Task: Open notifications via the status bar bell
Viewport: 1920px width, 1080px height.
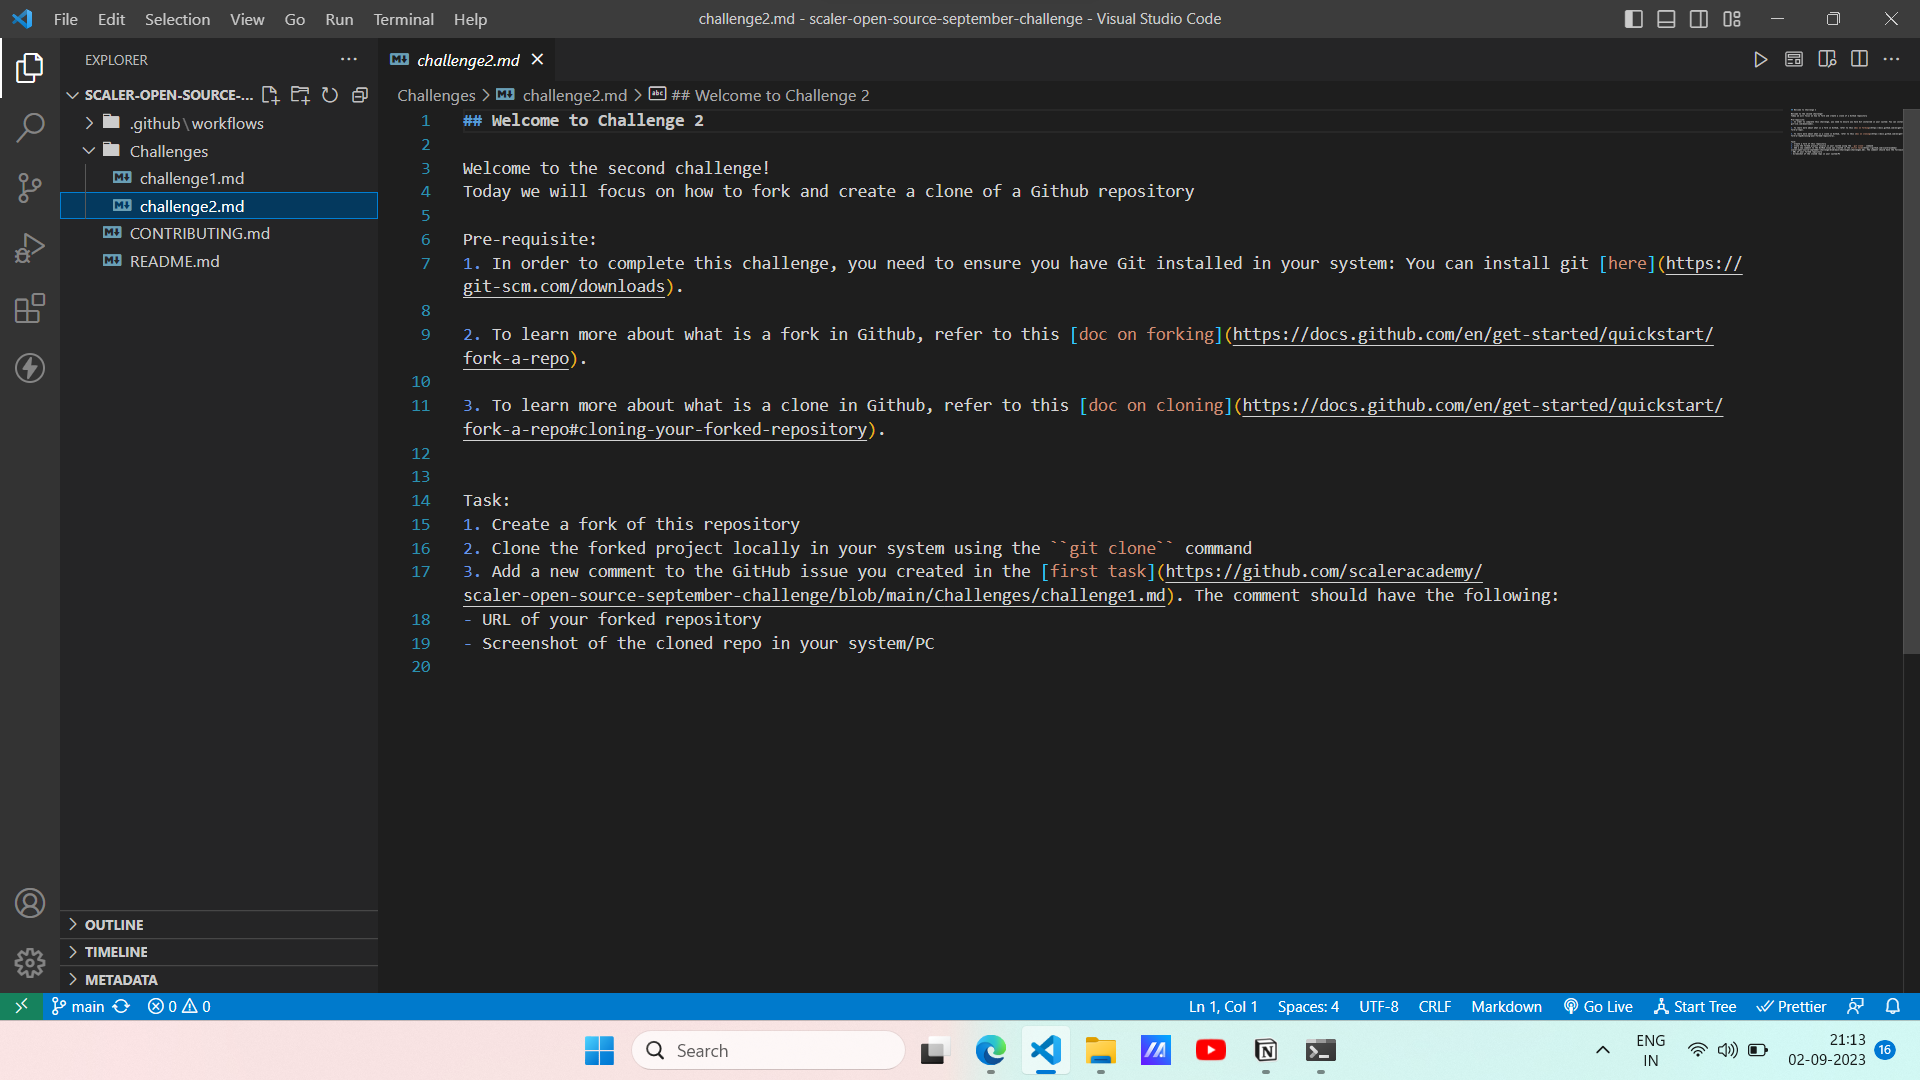Action: (x=1894, y=1006)
